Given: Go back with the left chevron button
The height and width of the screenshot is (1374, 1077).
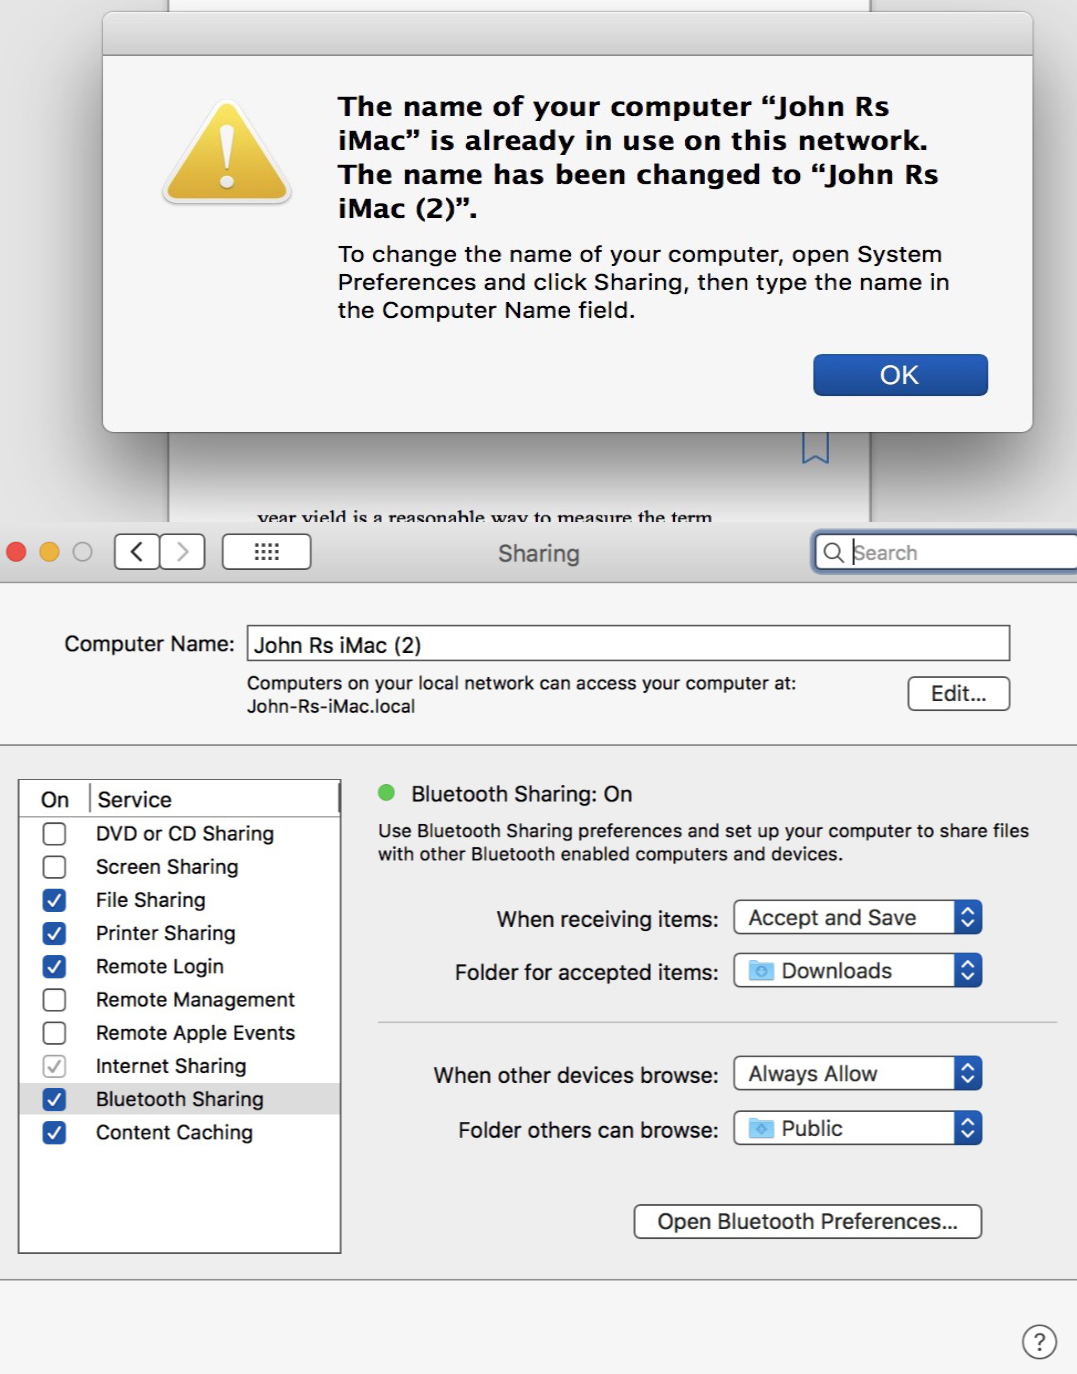Looking at the screenshot, I should [137, 552].
